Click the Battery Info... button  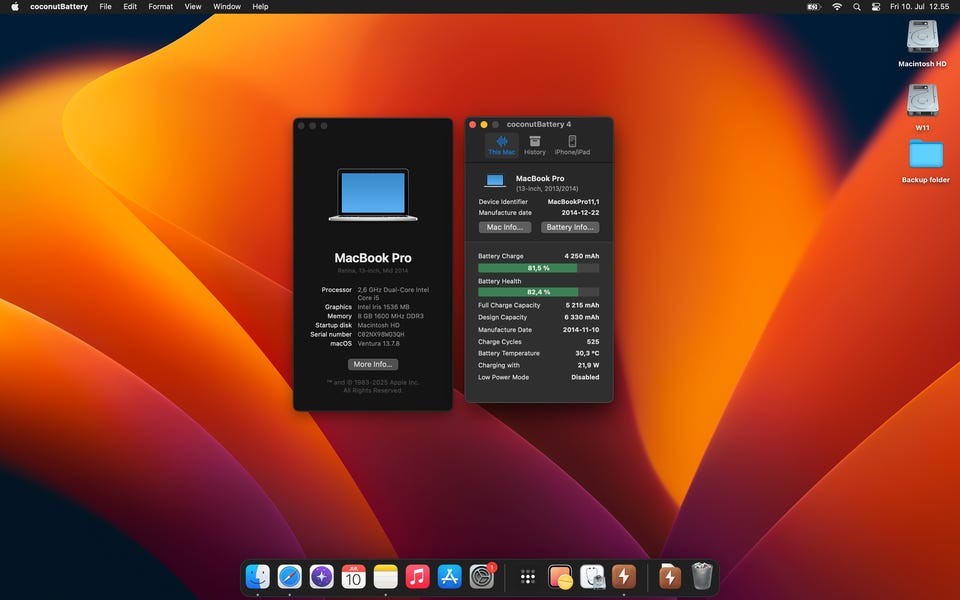coord(569,227)
